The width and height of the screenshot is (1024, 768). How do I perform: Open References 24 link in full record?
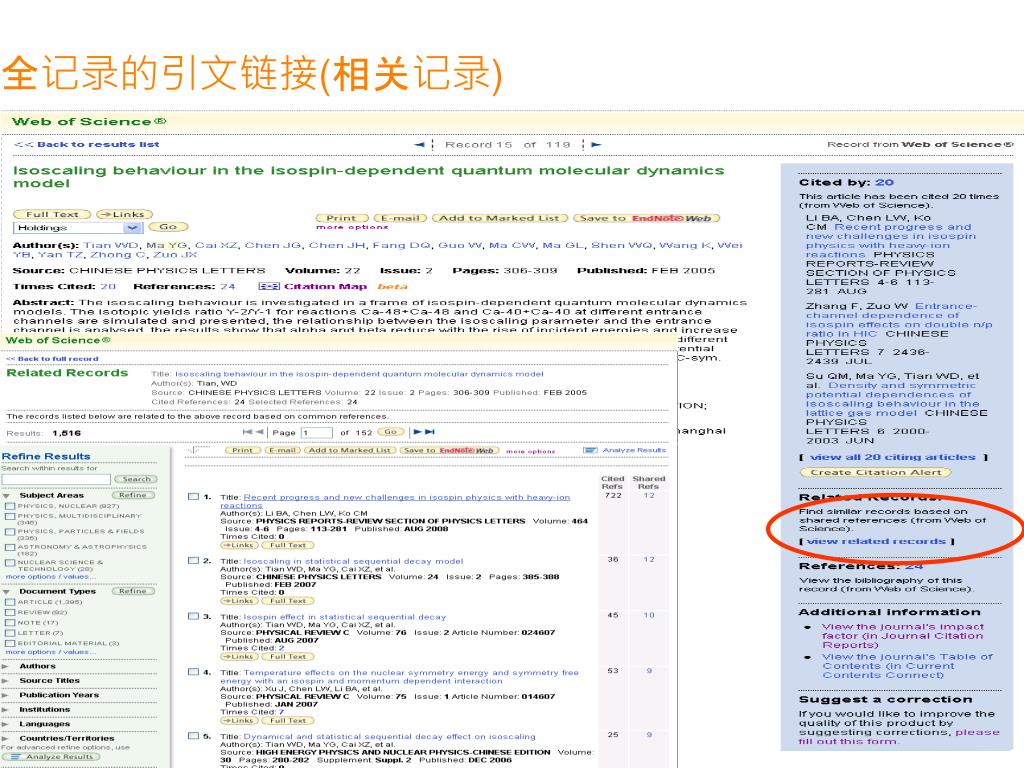[227, 286]
